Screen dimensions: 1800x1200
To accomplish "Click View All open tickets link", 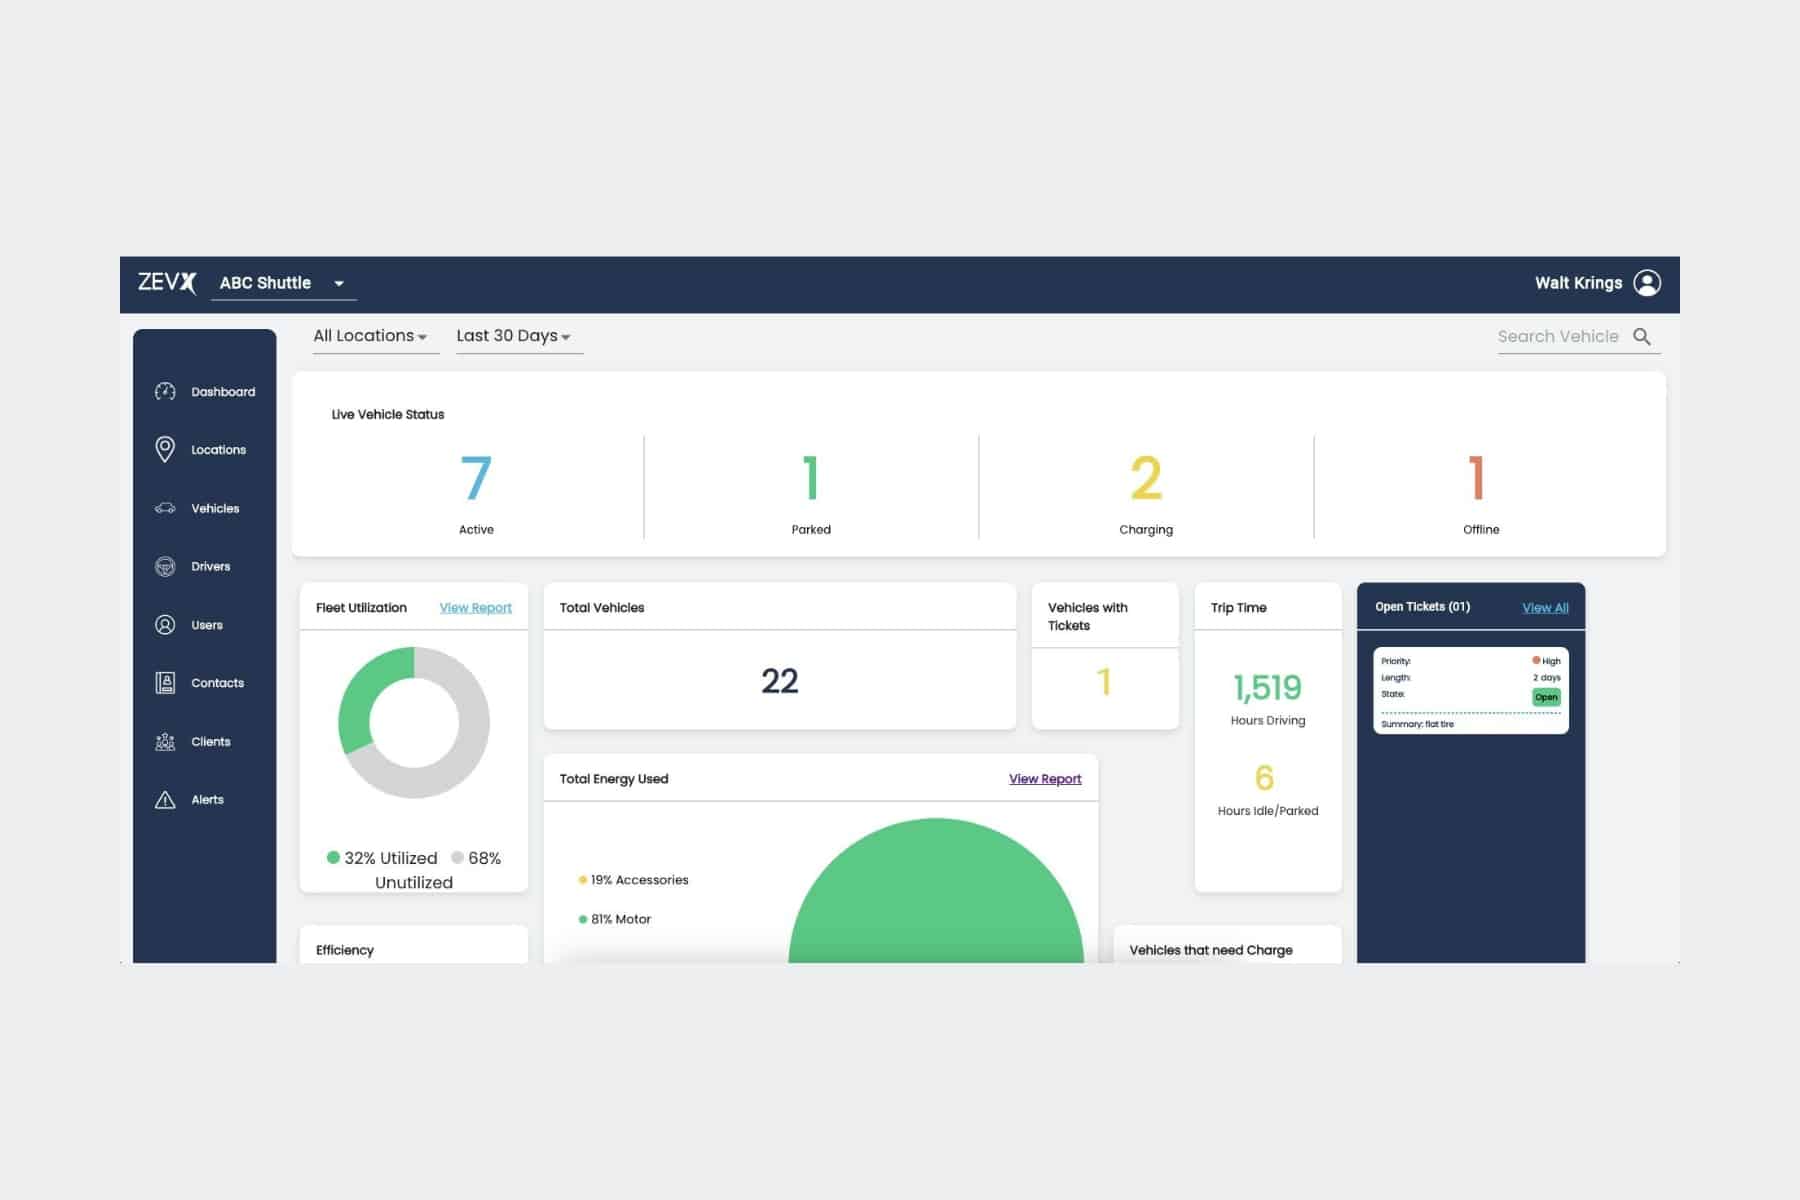I will (x=1545, y=608).
